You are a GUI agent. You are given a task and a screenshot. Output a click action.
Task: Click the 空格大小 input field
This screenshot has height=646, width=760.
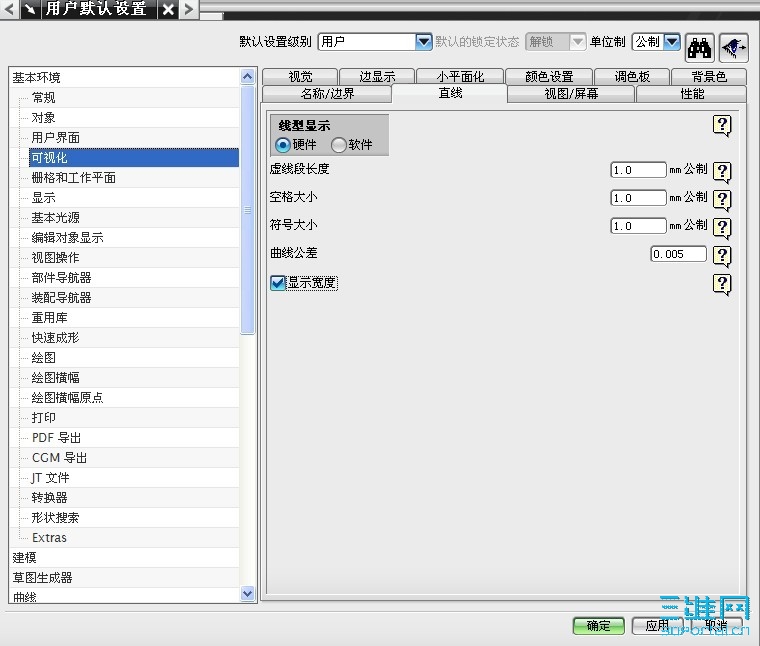[638, 198]
